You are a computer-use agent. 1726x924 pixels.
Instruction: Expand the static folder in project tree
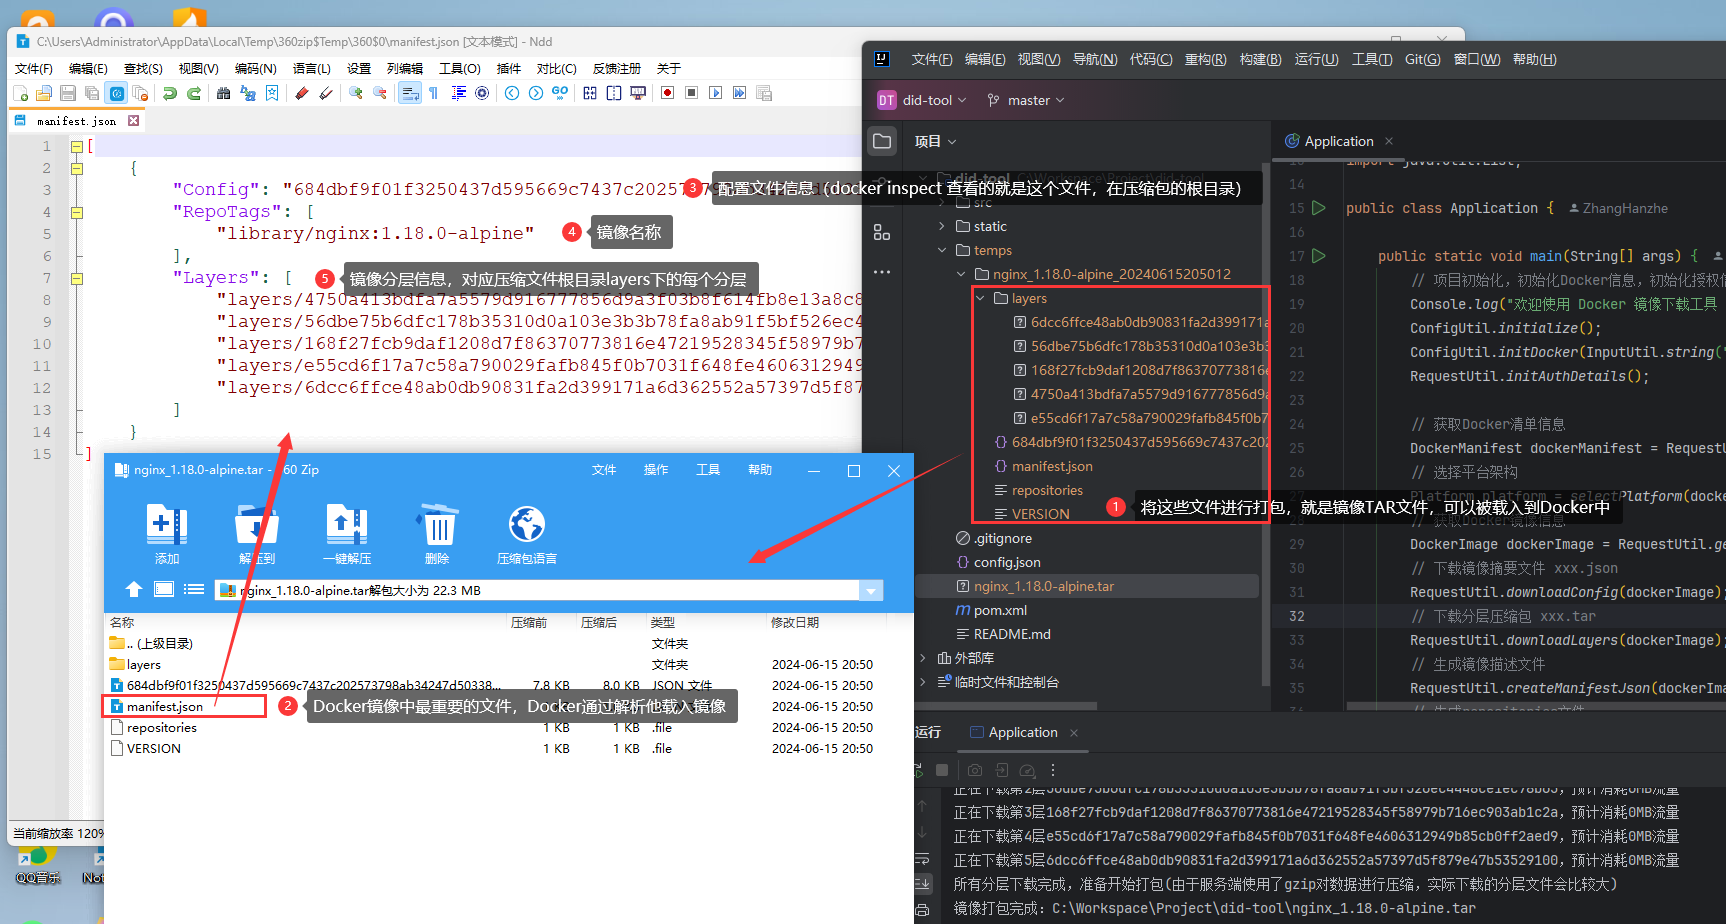click(x=942, y=226)
